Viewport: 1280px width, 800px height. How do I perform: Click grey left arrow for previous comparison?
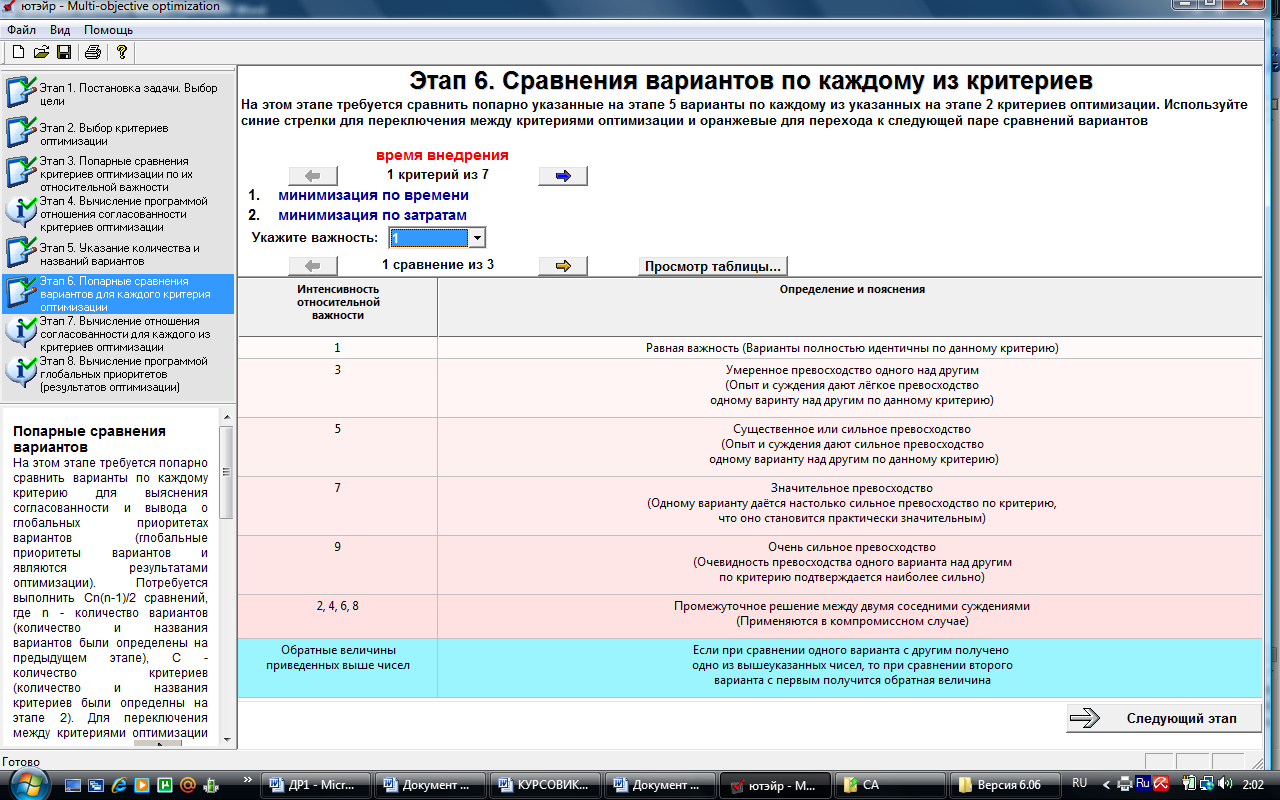[313, 266]
